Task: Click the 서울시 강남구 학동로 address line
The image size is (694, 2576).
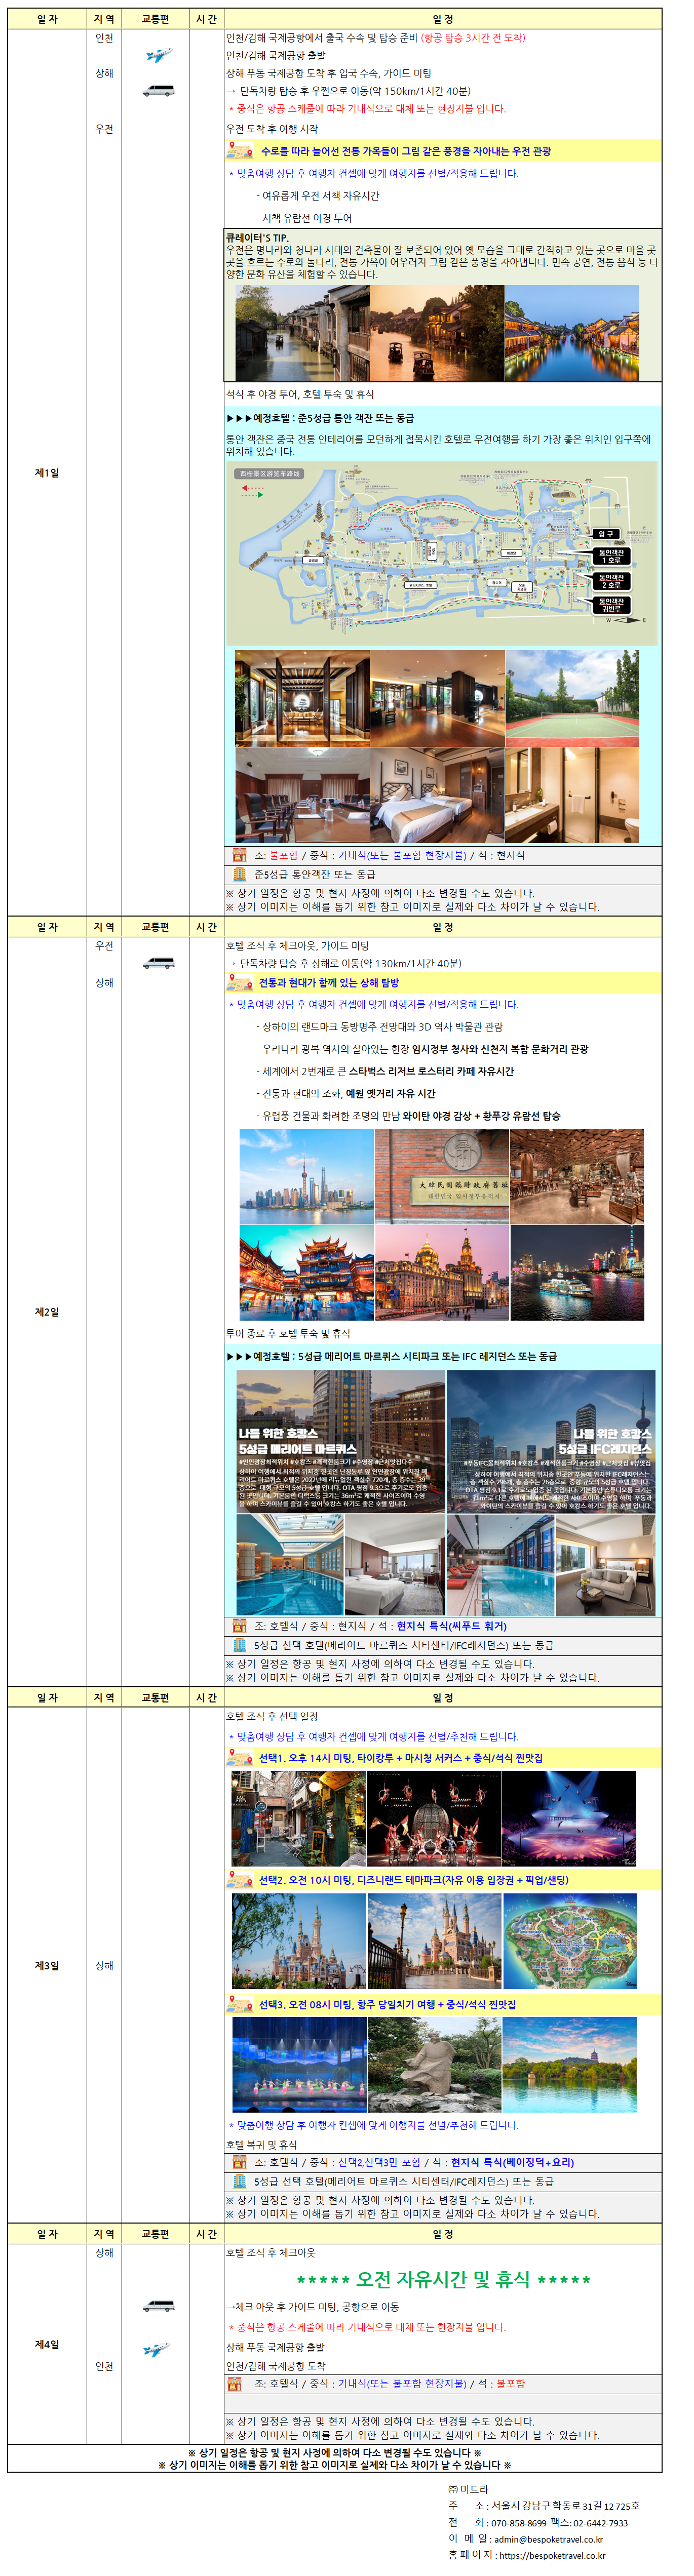Action: [544, 2506]
